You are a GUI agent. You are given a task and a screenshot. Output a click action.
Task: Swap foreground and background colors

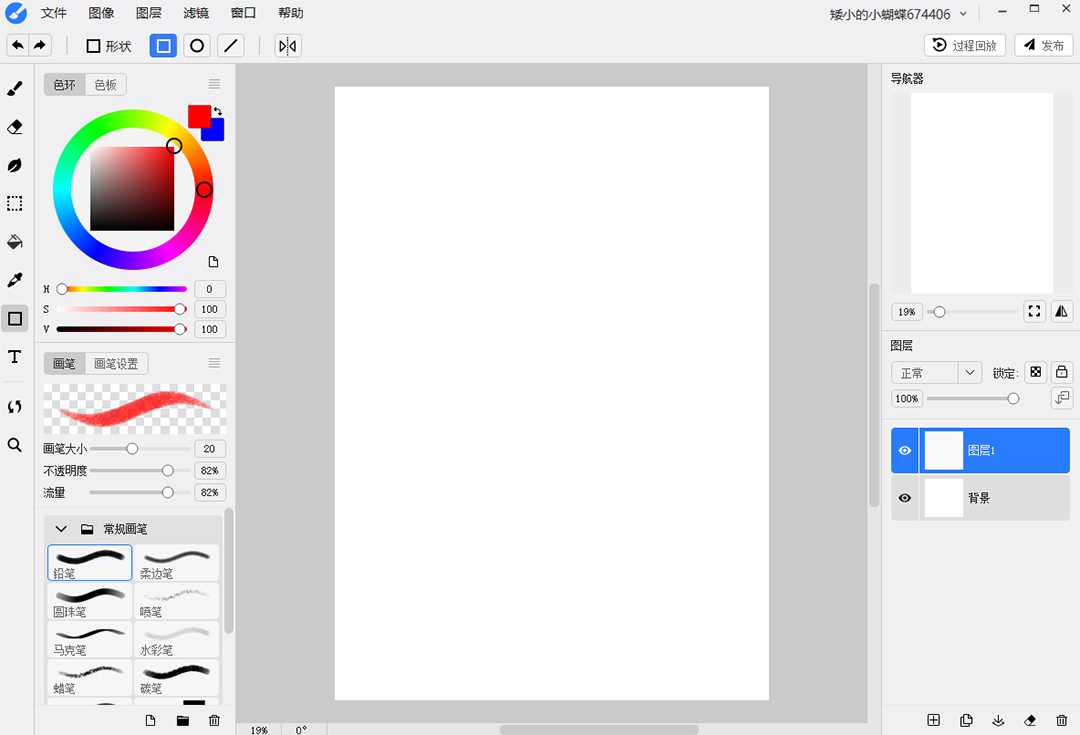[x=218, y=111]
